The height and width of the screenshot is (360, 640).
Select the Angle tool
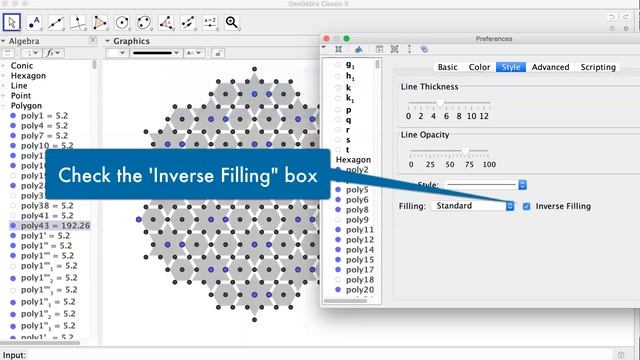click(x=166, y=22)
